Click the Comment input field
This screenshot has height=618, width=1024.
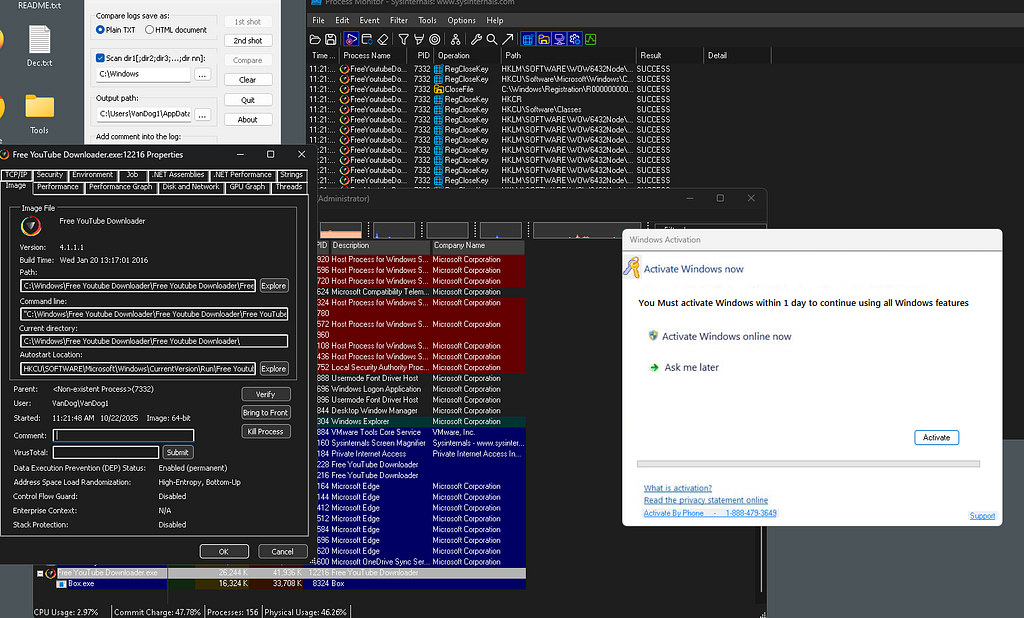point(123,435)
